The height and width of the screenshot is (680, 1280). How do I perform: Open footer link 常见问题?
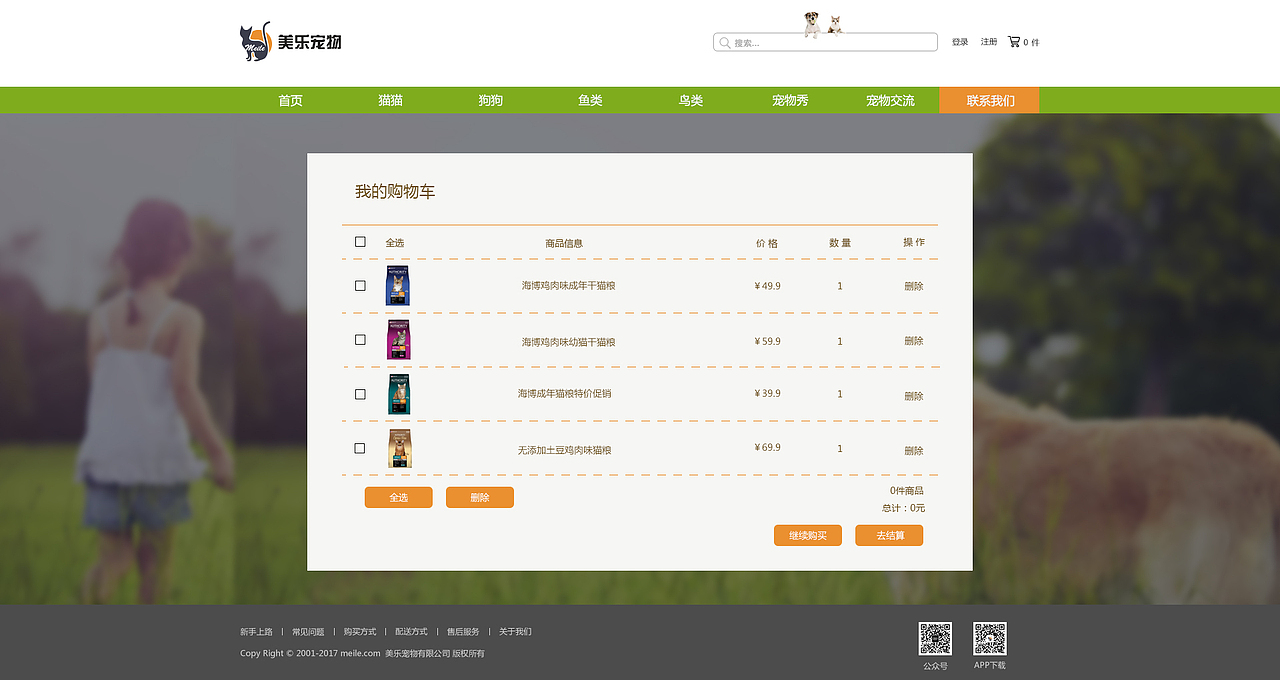click(308, 632)
